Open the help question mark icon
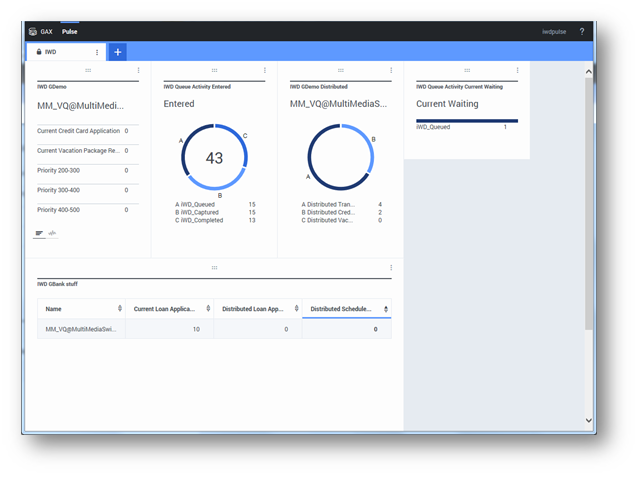Viewport: 639px width, 477px height. pos(582,32)
